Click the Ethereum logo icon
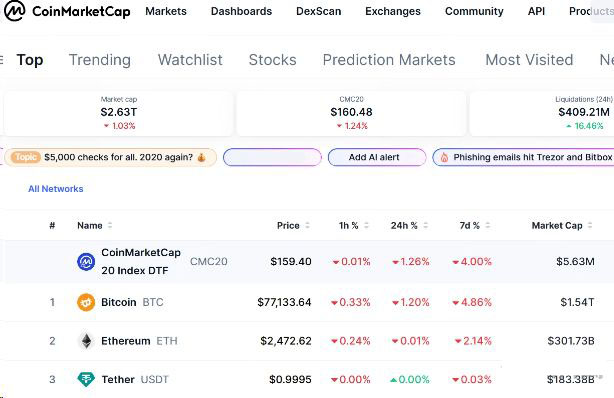 point(86,341)
